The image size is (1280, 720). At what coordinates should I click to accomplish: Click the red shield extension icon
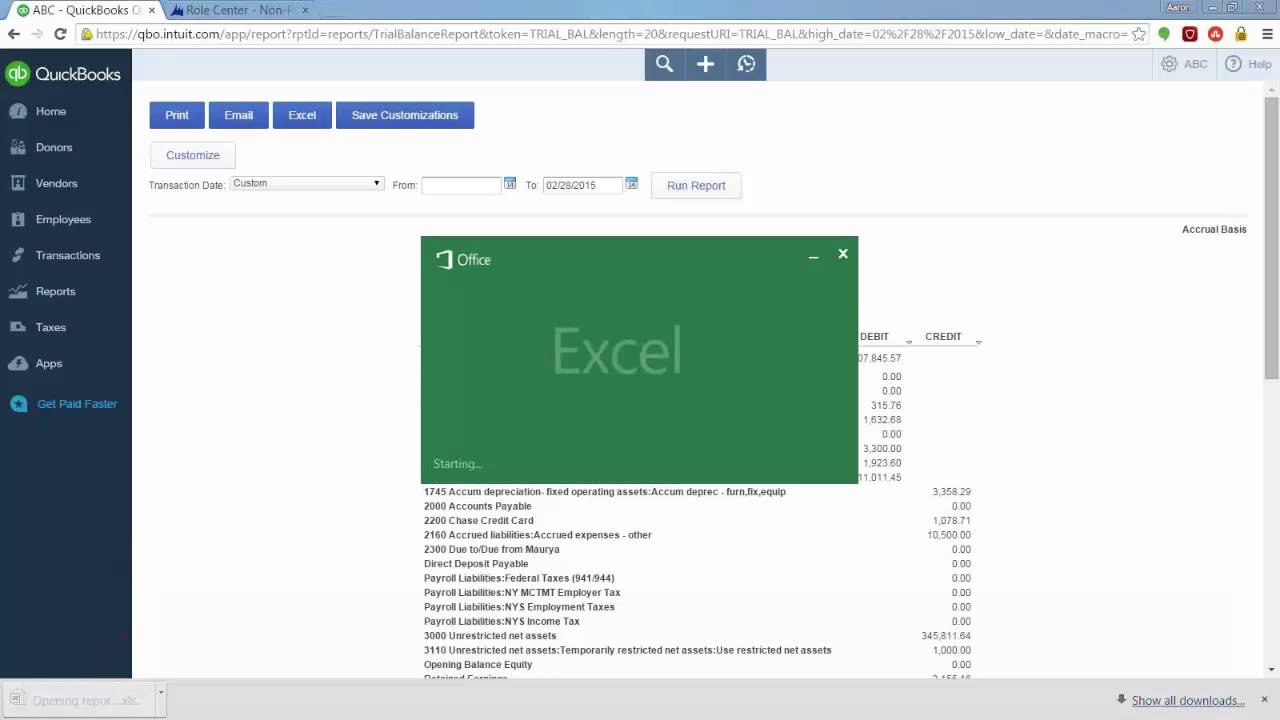coord(1190,34)
